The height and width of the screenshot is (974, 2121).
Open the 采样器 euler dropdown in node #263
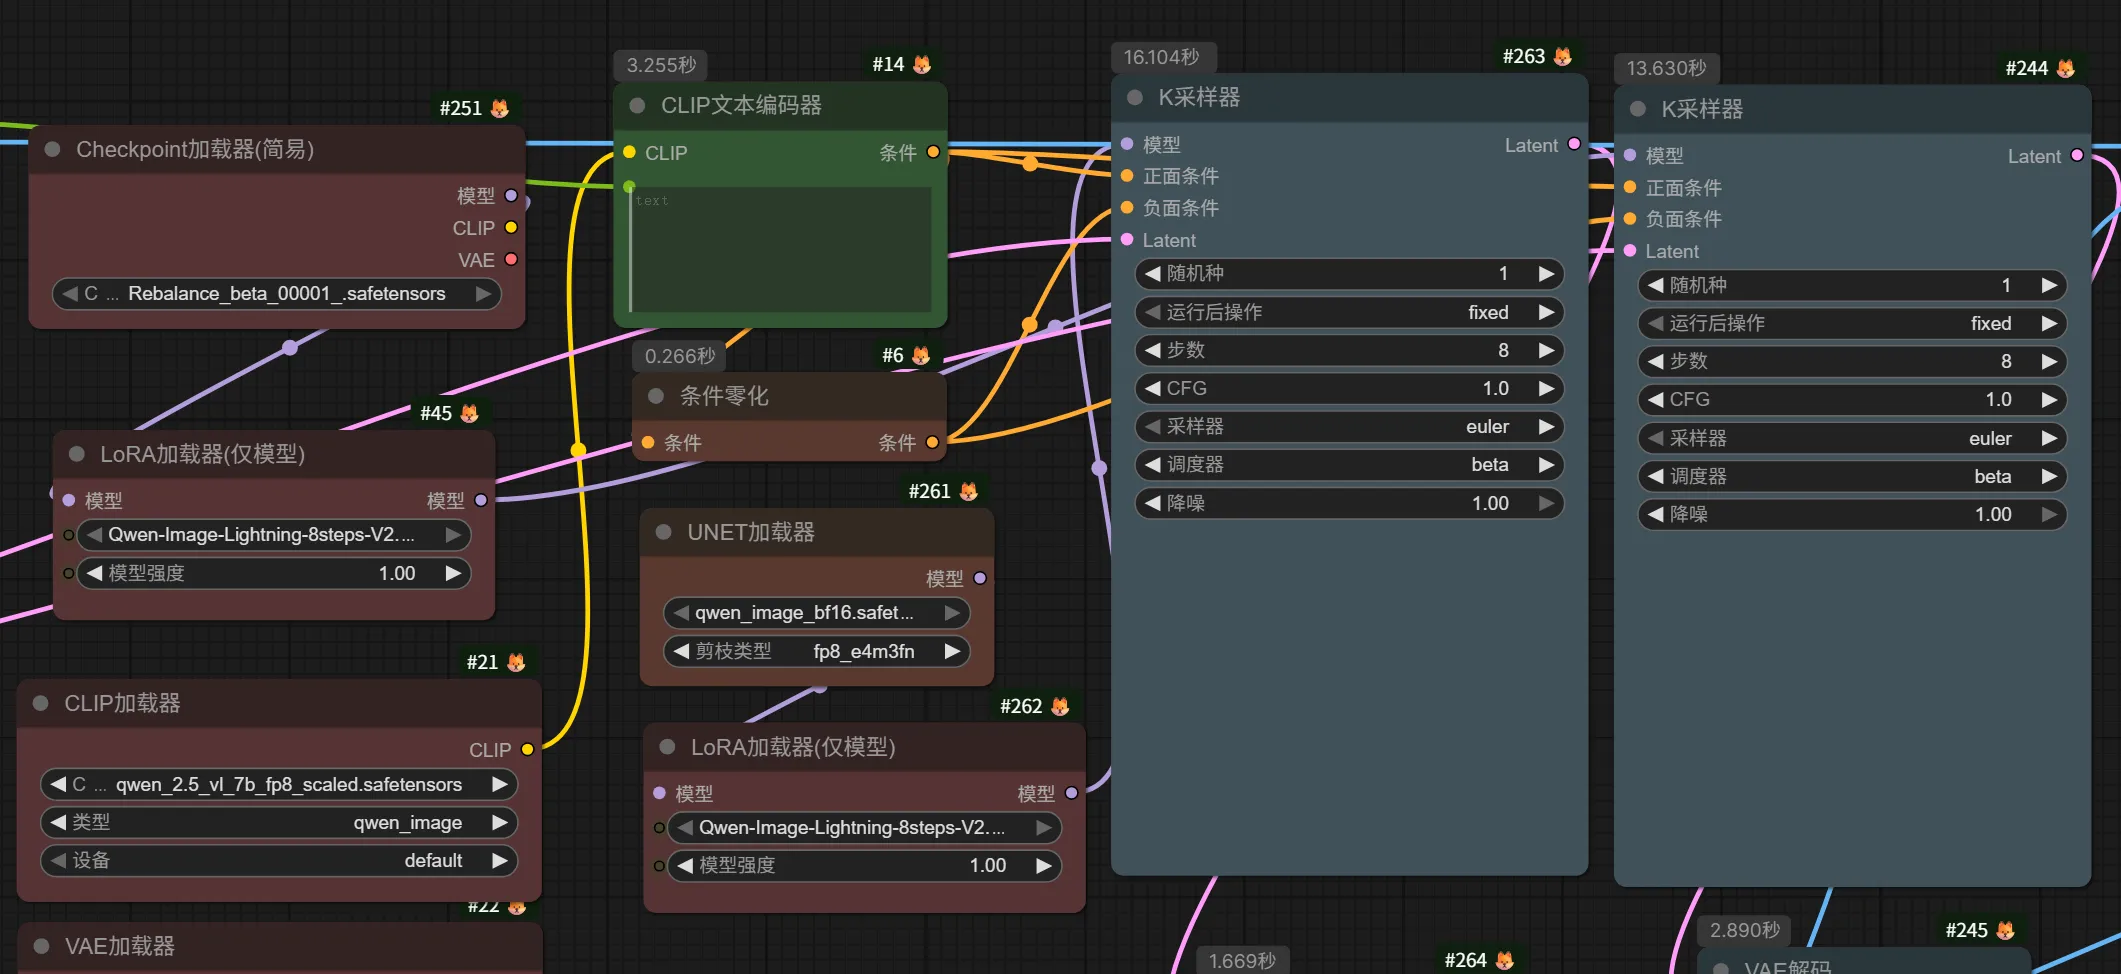click(1348, 427)
